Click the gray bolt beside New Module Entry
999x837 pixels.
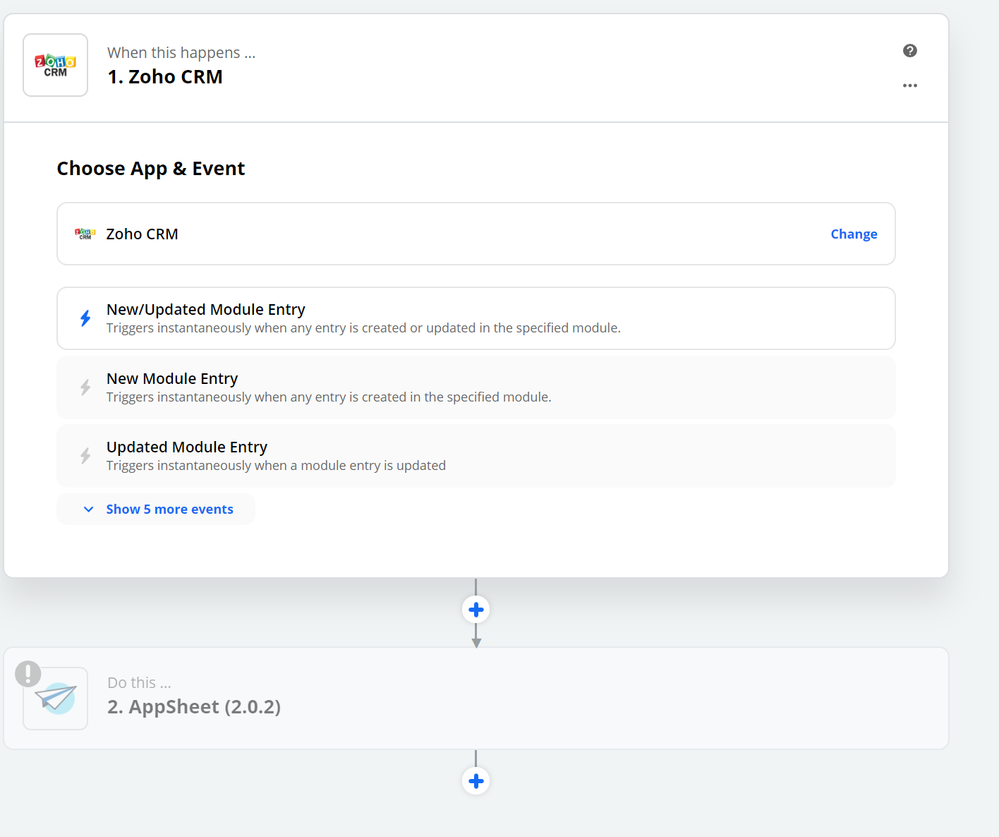click(x=85, y=387)
